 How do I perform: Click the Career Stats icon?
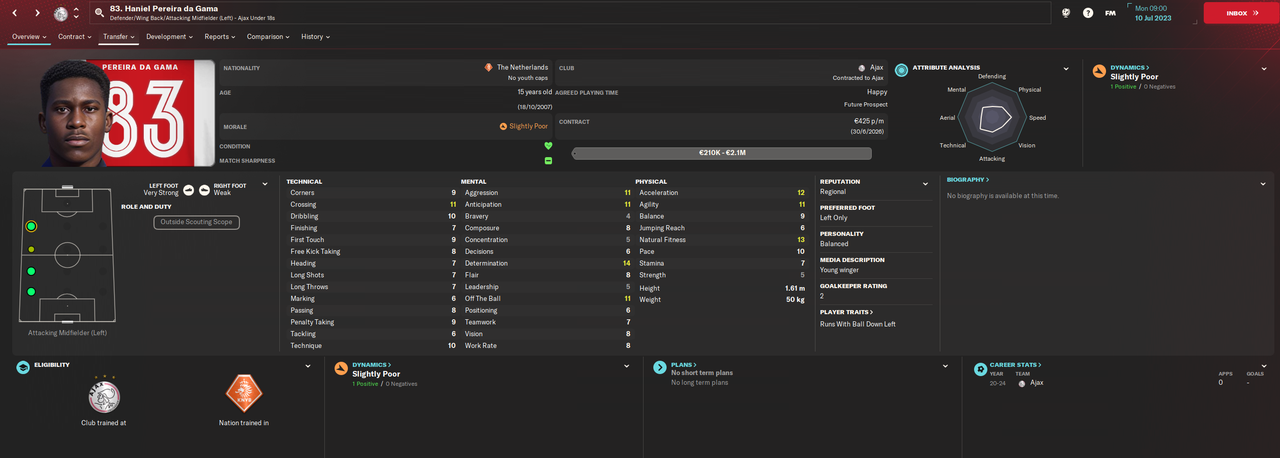tap(980, 368)
